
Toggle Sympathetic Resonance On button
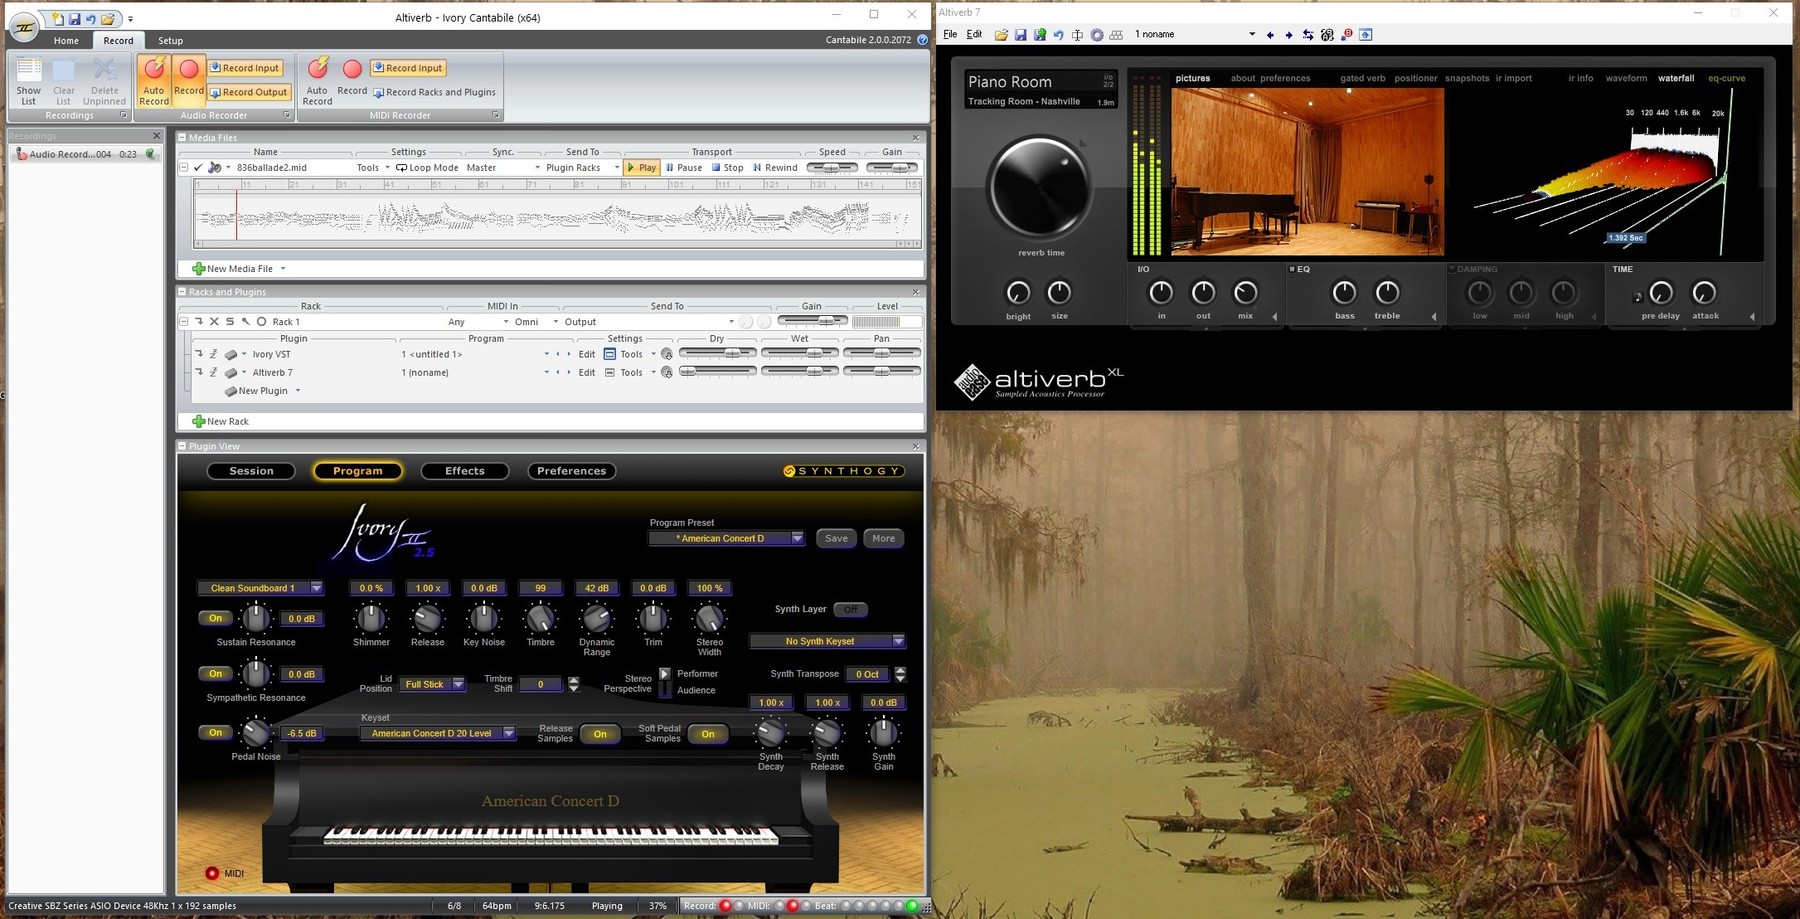click(x=215, y=673)
